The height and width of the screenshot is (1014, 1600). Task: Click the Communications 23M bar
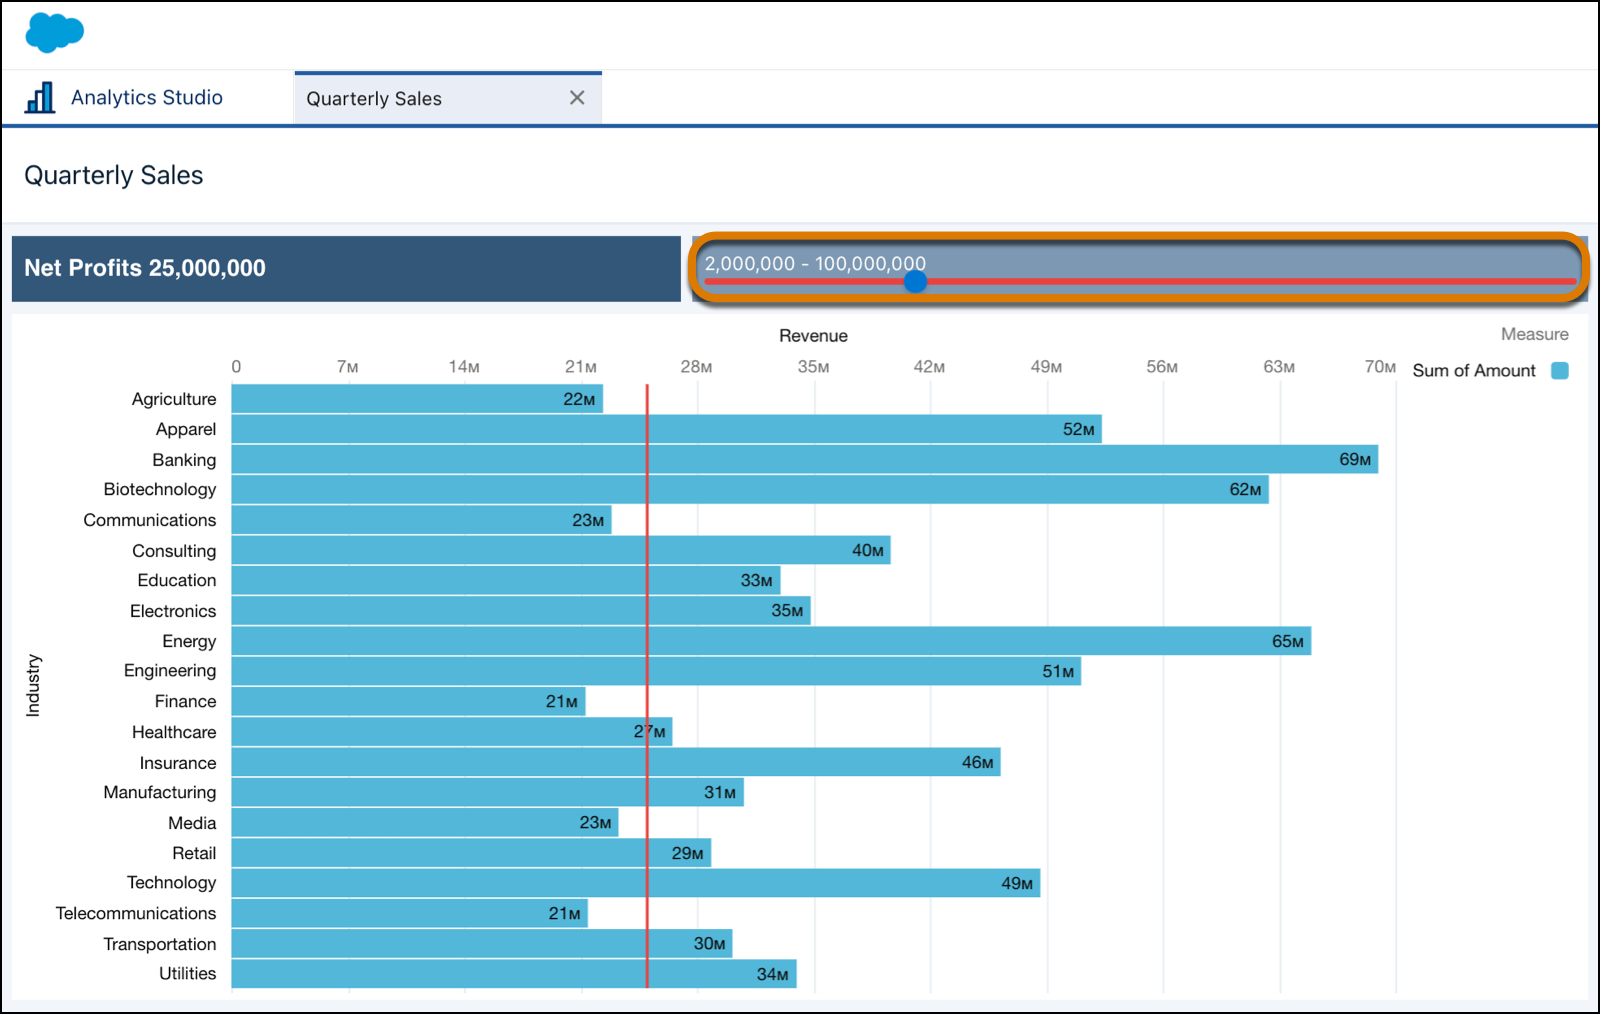pos(421,520)
